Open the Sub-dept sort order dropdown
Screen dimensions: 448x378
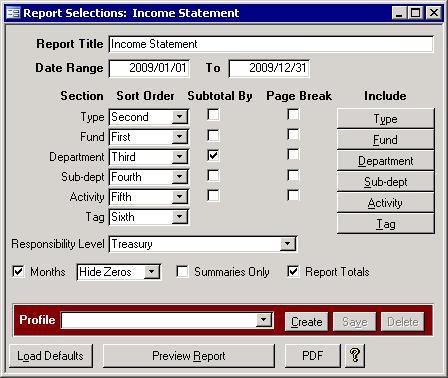tap(180, 177)
